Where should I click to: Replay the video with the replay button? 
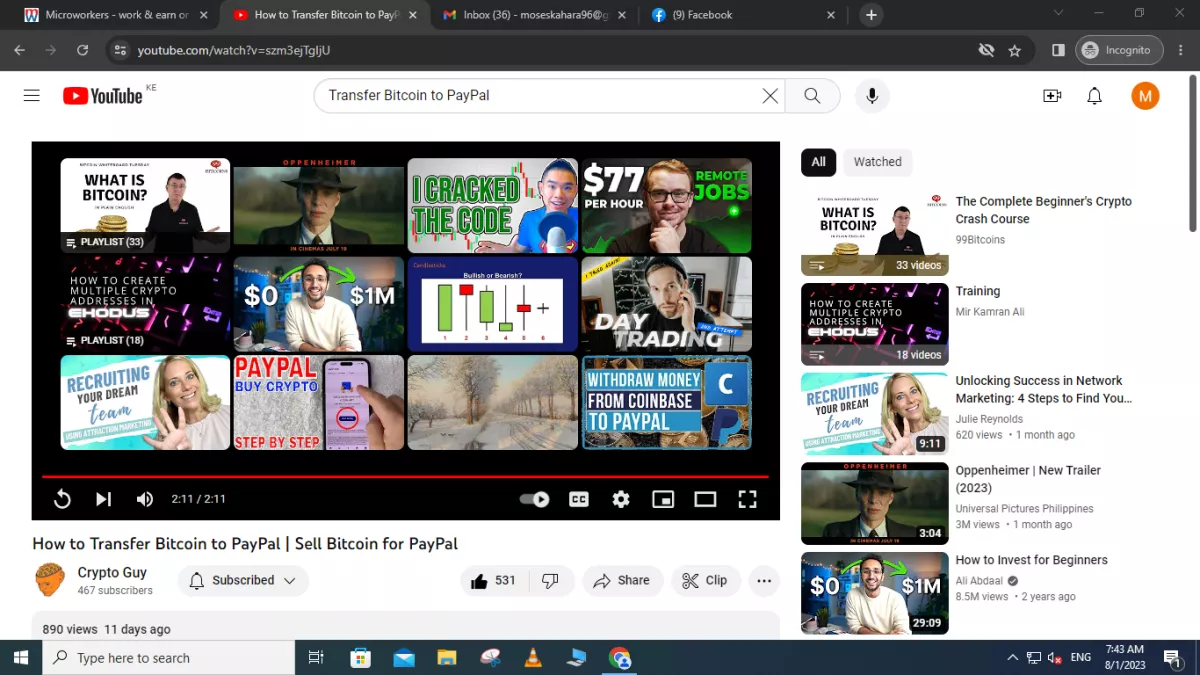point(62,499)
